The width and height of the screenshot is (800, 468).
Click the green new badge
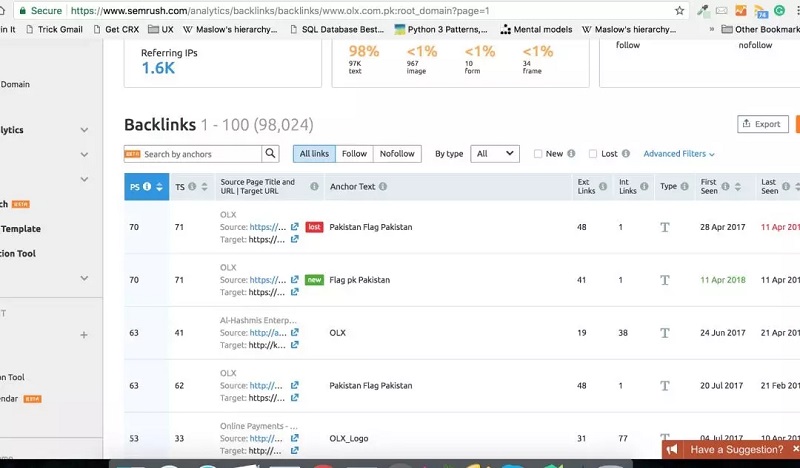click(314, 280)
